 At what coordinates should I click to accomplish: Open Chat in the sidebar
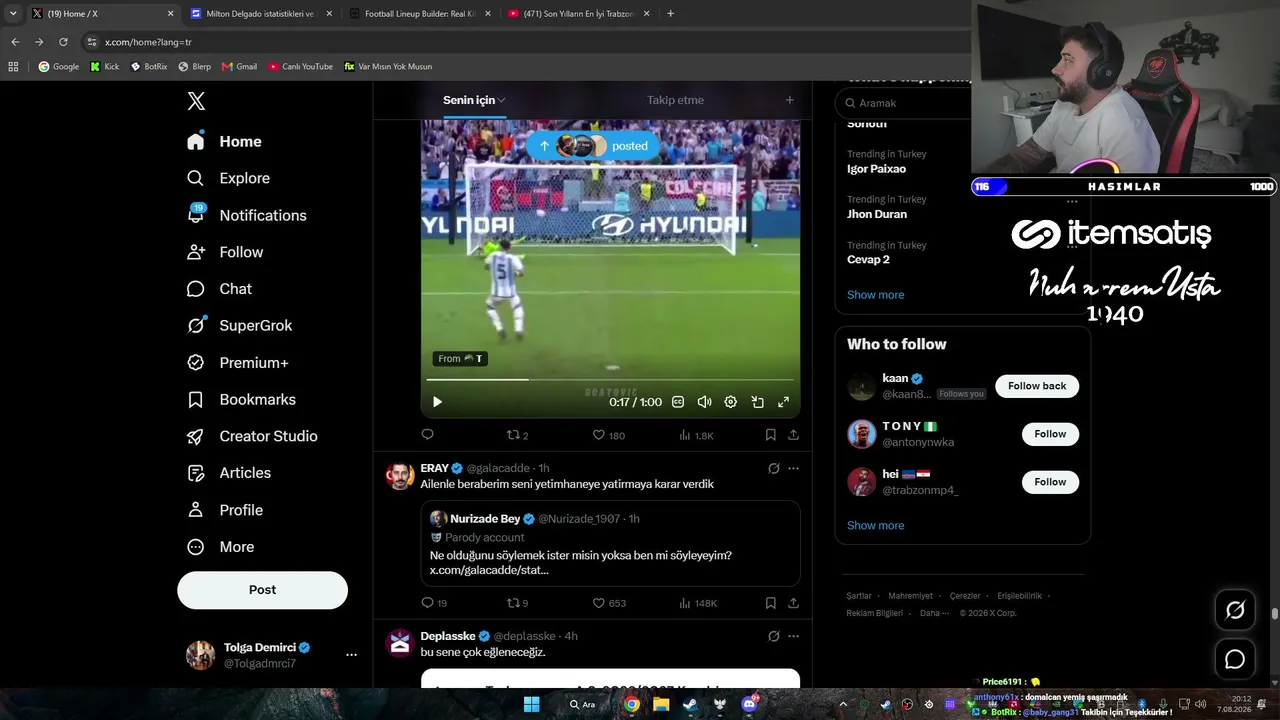219,289
